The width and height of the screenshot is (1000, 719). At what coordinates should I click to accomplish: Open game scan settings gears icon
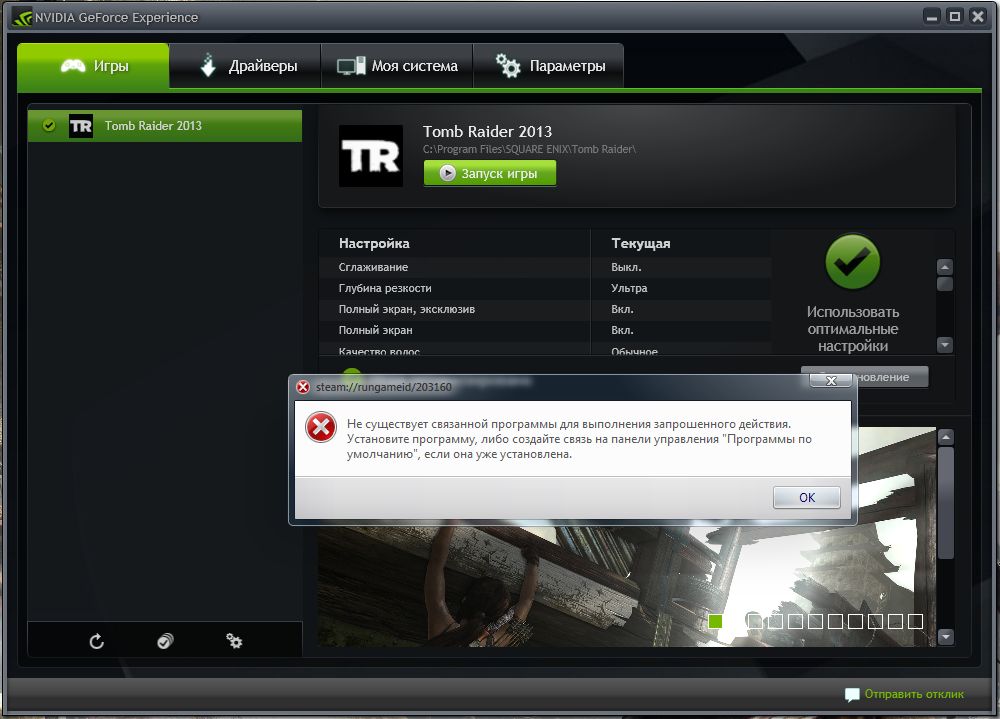click(x=234, y=641)
